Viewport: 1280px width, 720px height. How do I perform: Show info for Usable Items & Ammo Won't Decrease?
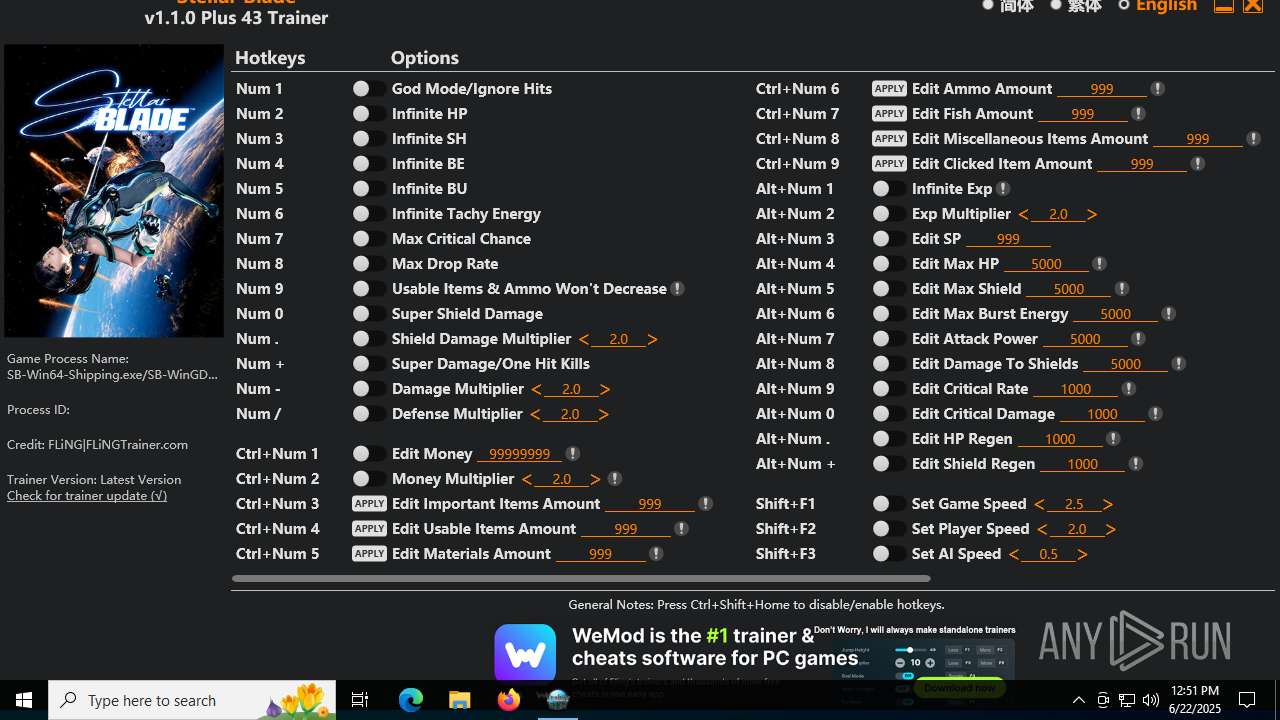click(677, 289)
